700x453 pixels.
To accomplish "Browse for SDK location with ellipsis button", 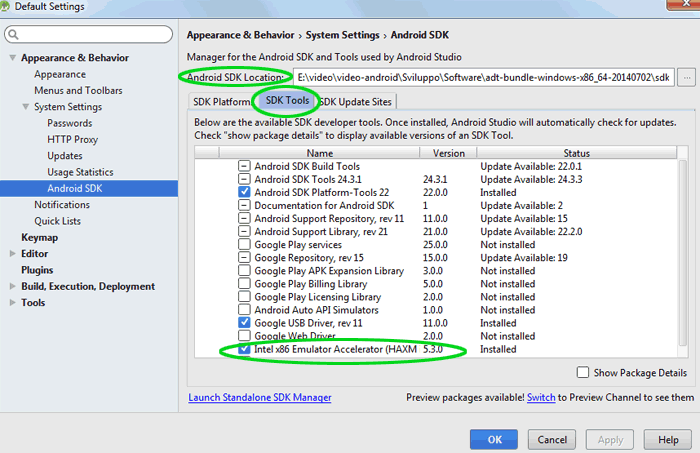I will 687,77.
